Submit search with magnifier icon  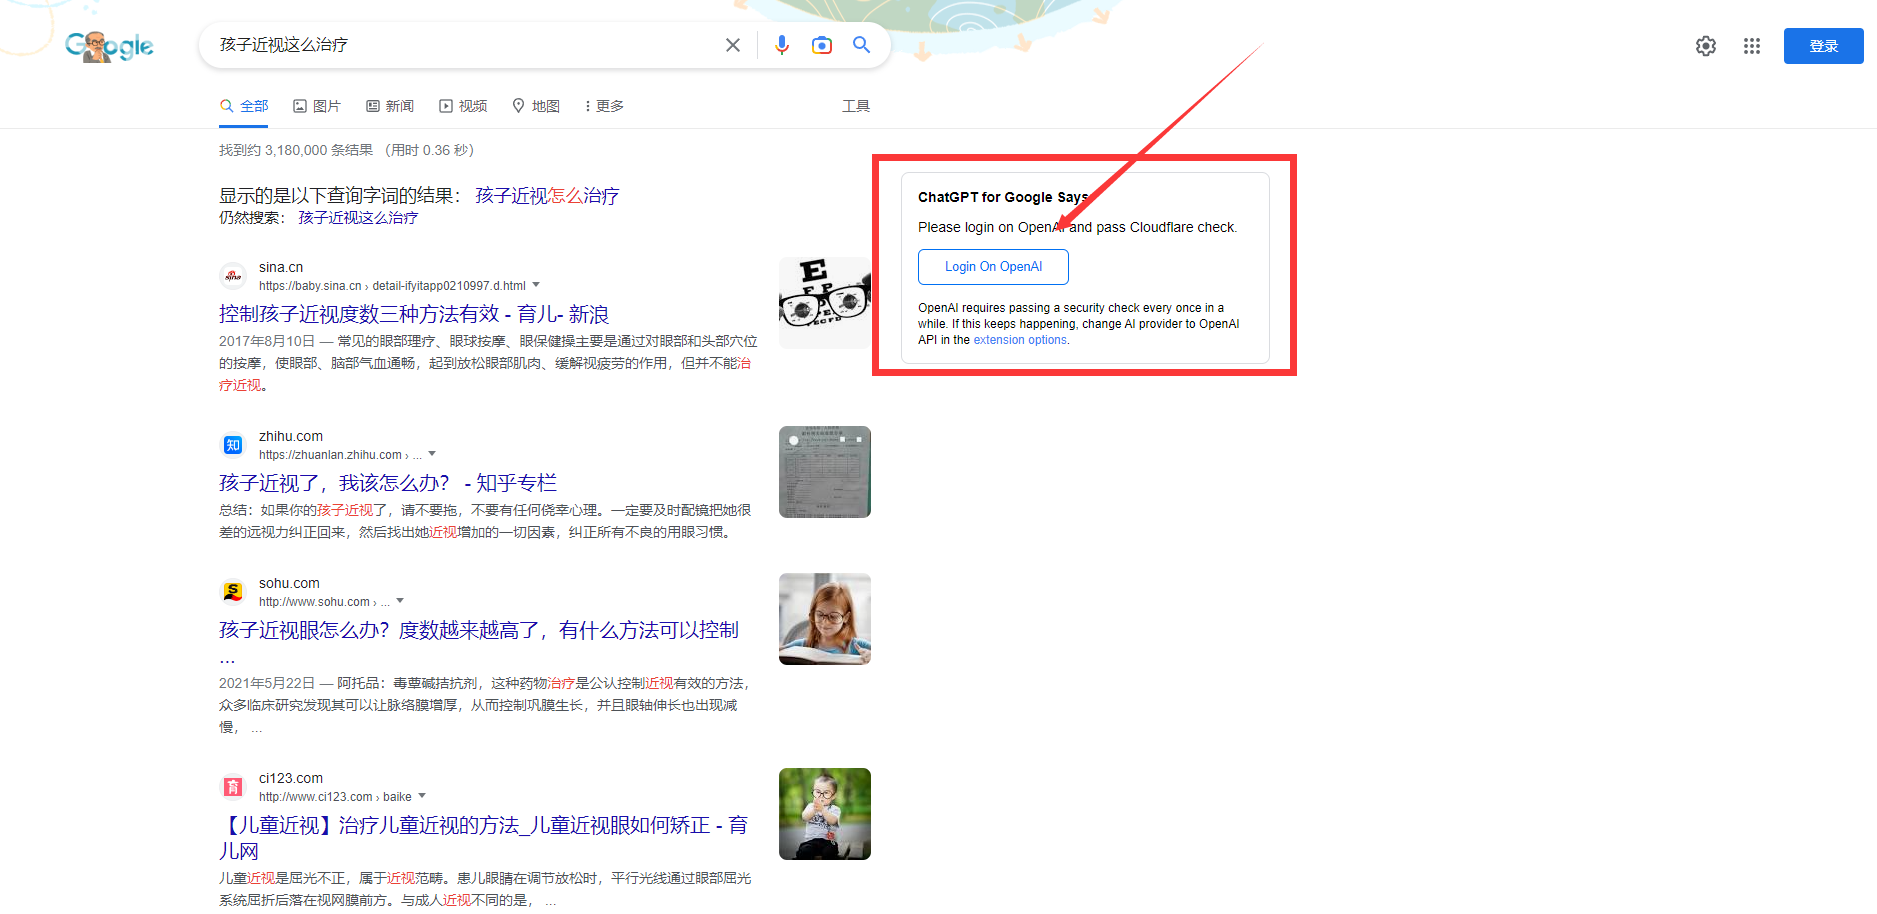click(861, 45)
